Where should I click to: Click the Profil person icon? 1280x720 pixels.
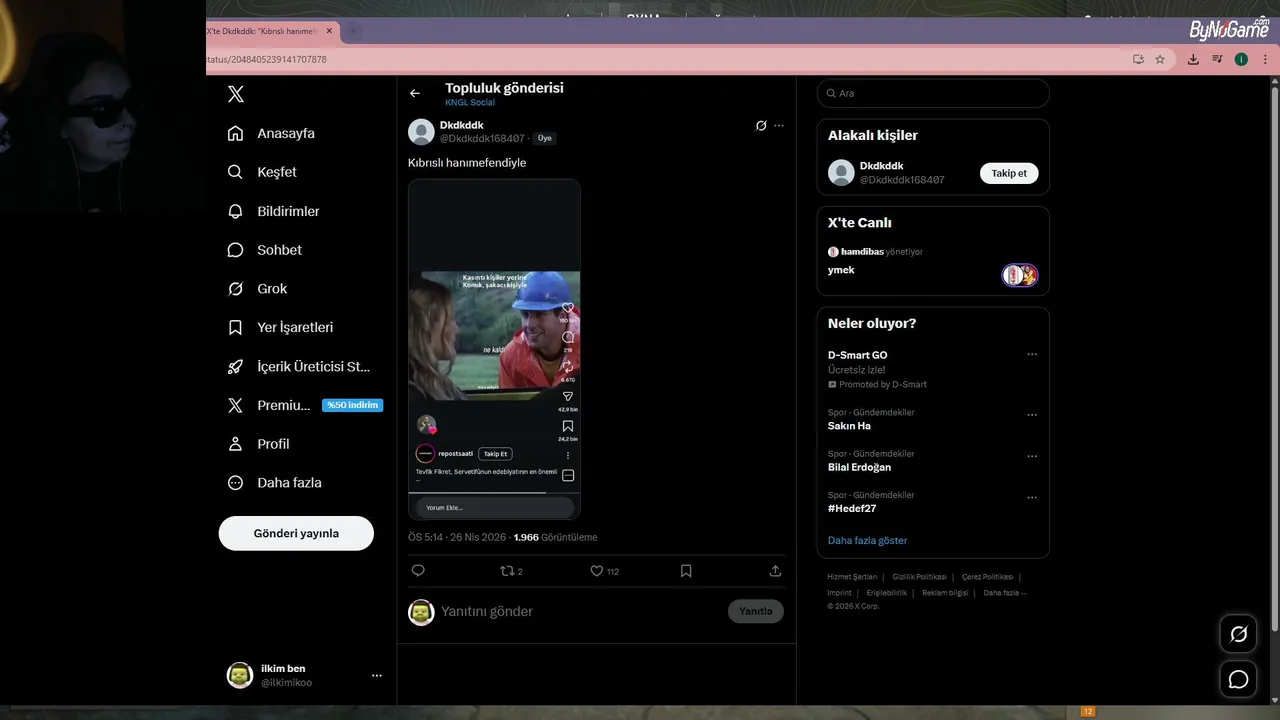(235, 444)
